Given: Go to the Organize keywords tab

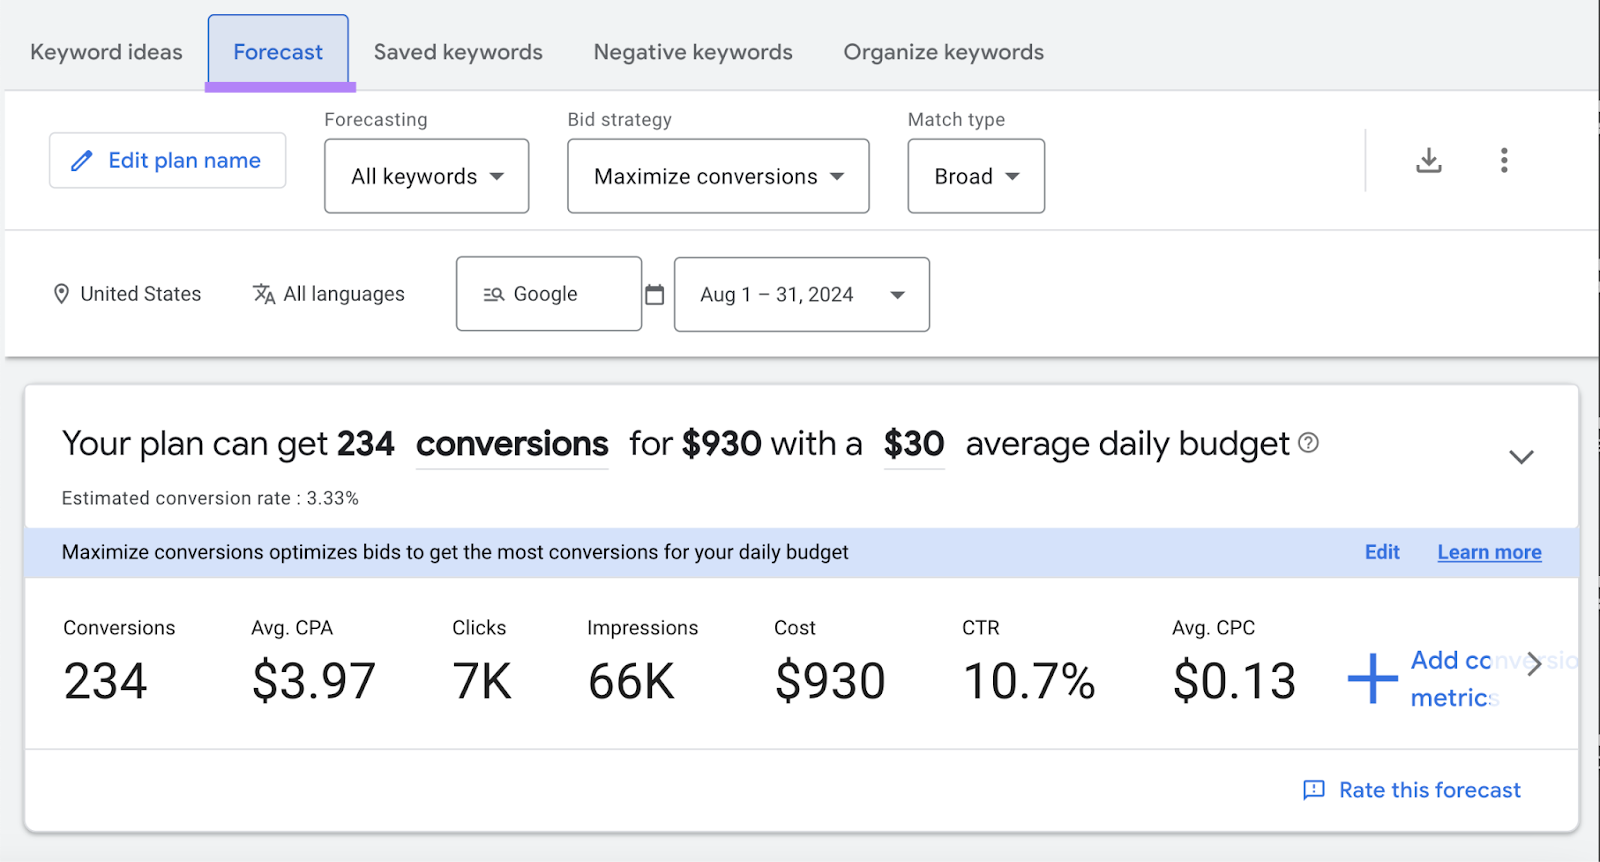Looking at the screenshot, I should pos(944,52).
